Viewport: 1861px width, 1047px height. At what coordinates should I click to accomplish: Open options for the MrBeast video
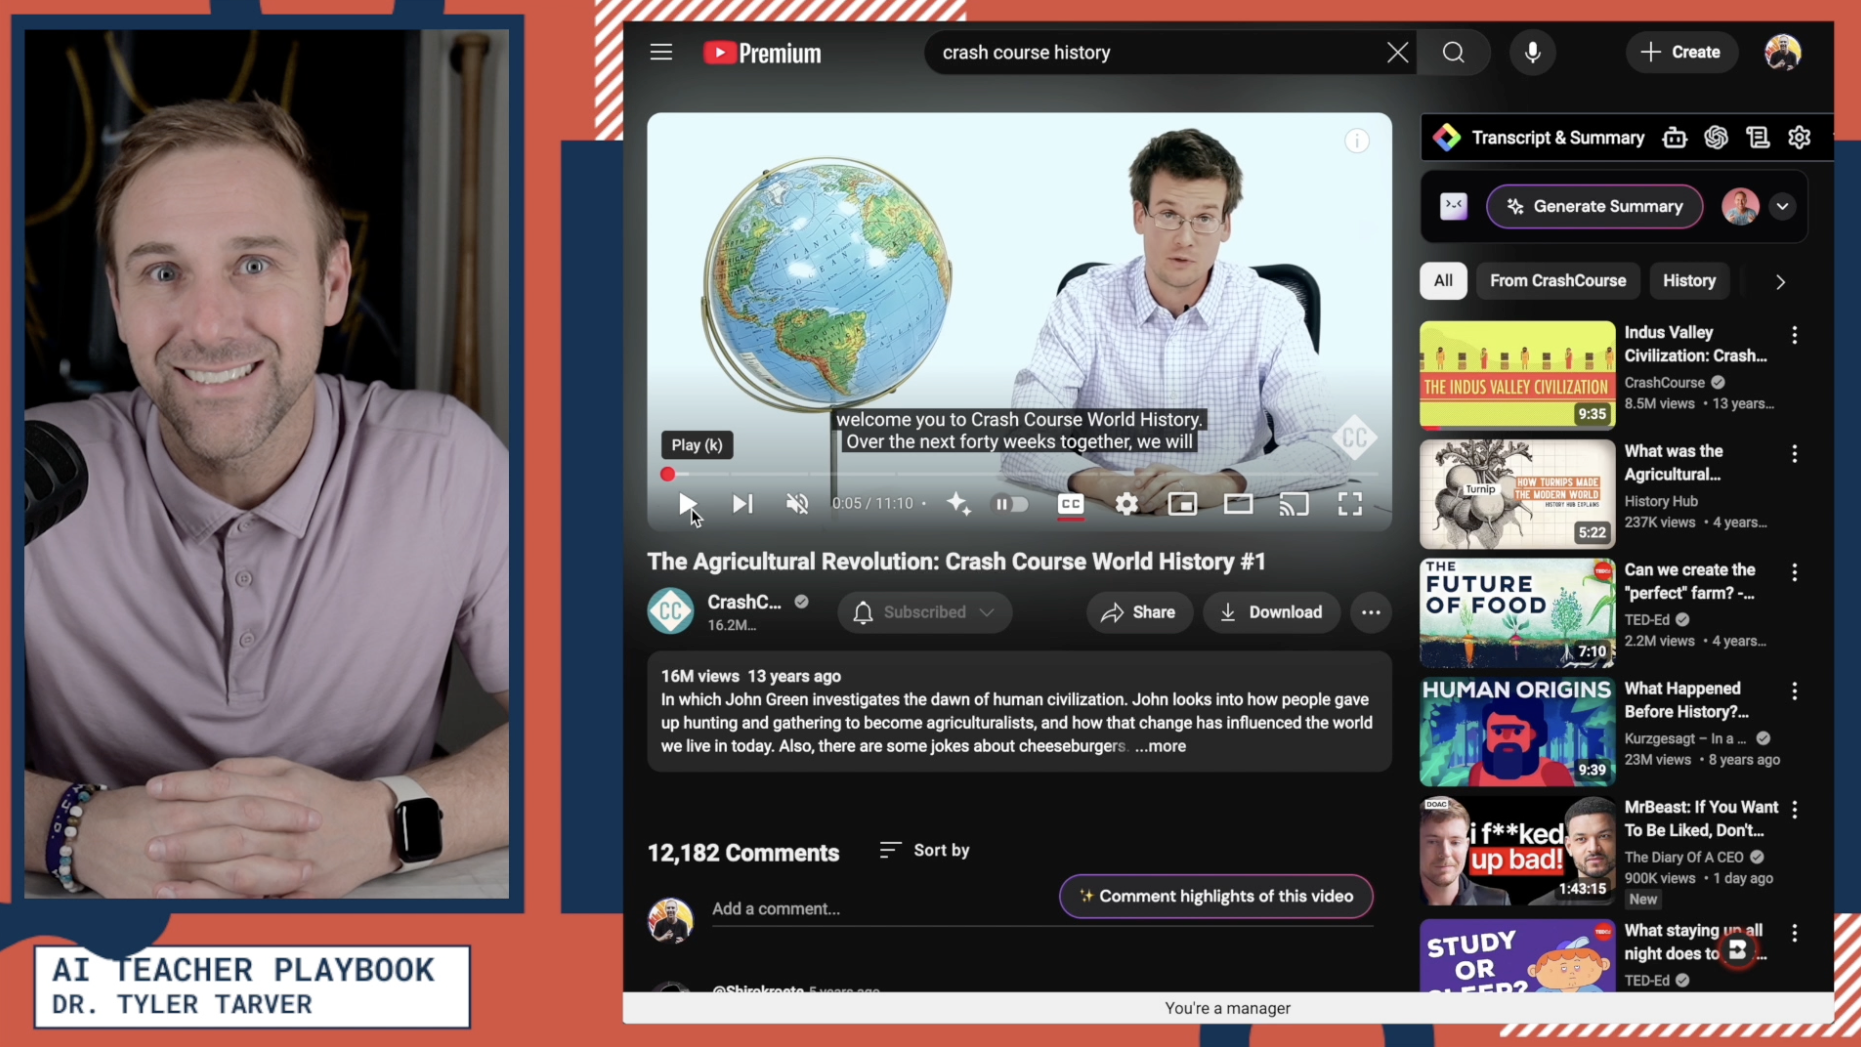[1794, 810]
